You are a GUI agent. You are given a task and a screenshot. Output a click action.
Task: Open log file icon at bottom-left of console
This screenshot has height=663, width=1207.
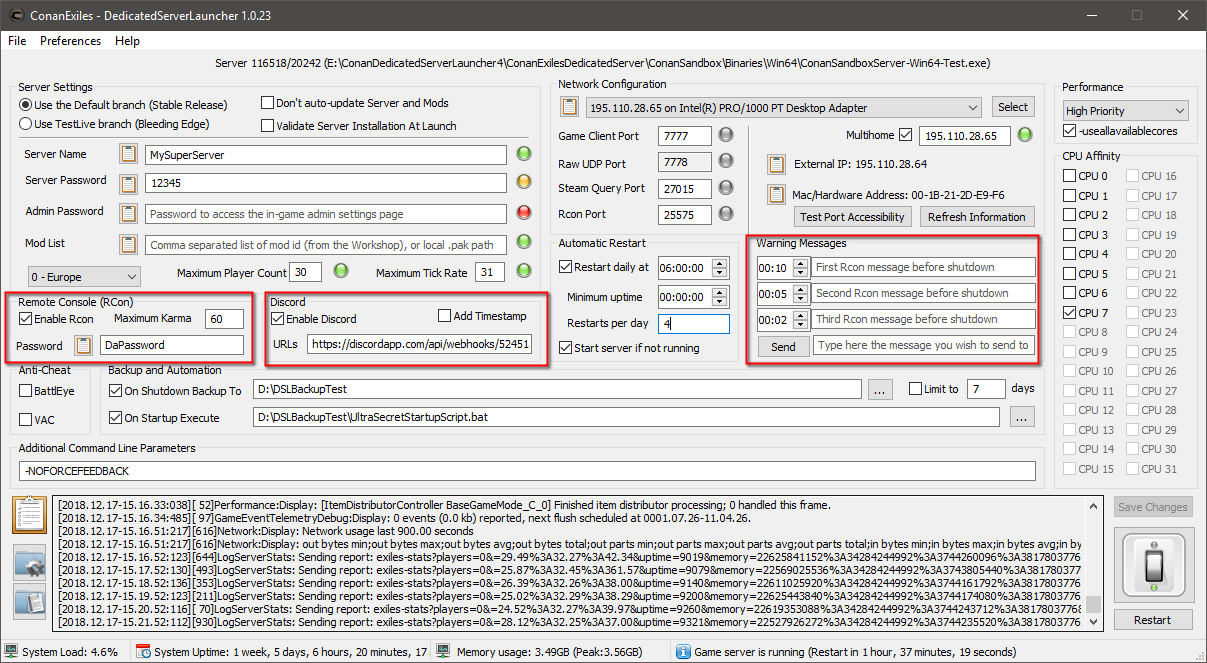29,602
